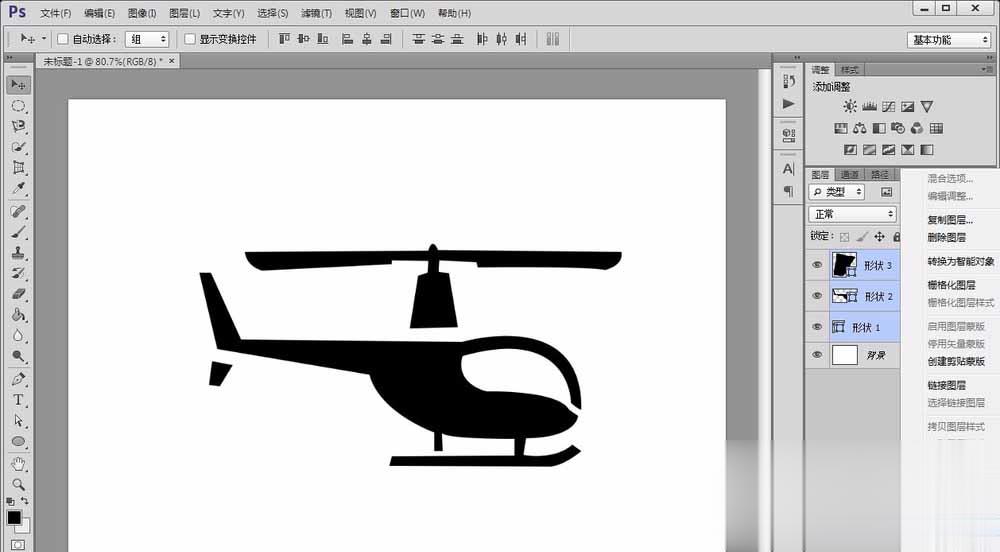Choose 栅格化图层 from context menu
This screenshot has width=1000, height=552.
click(x=951, y=285)
